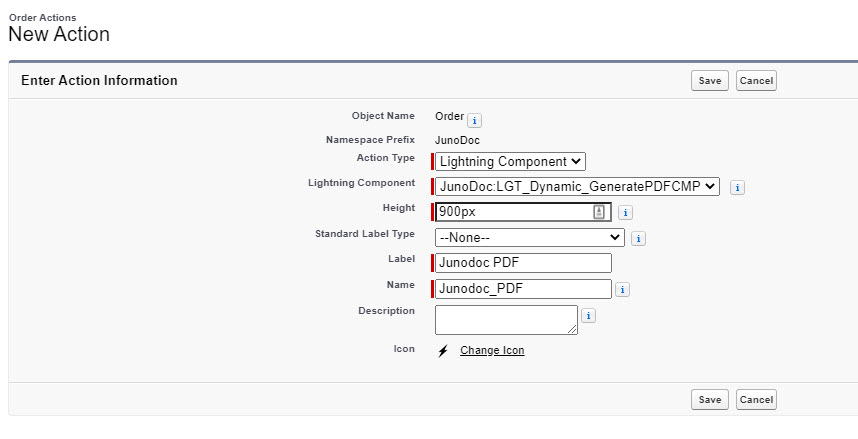Expand the Lightning Component dropdown
858x439 pixels.
tap(577, 187)
